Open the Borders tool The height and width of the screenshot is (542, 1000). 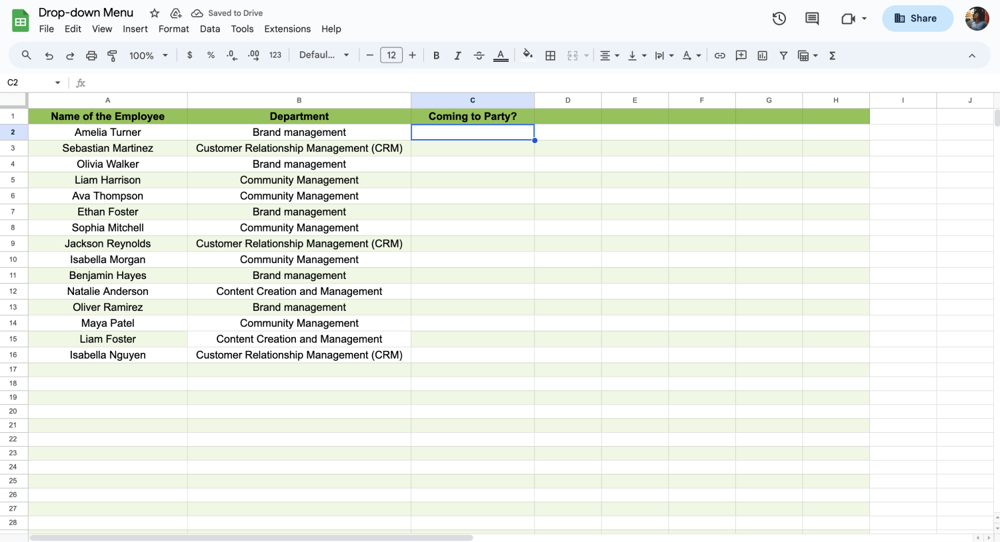(550, 55)
